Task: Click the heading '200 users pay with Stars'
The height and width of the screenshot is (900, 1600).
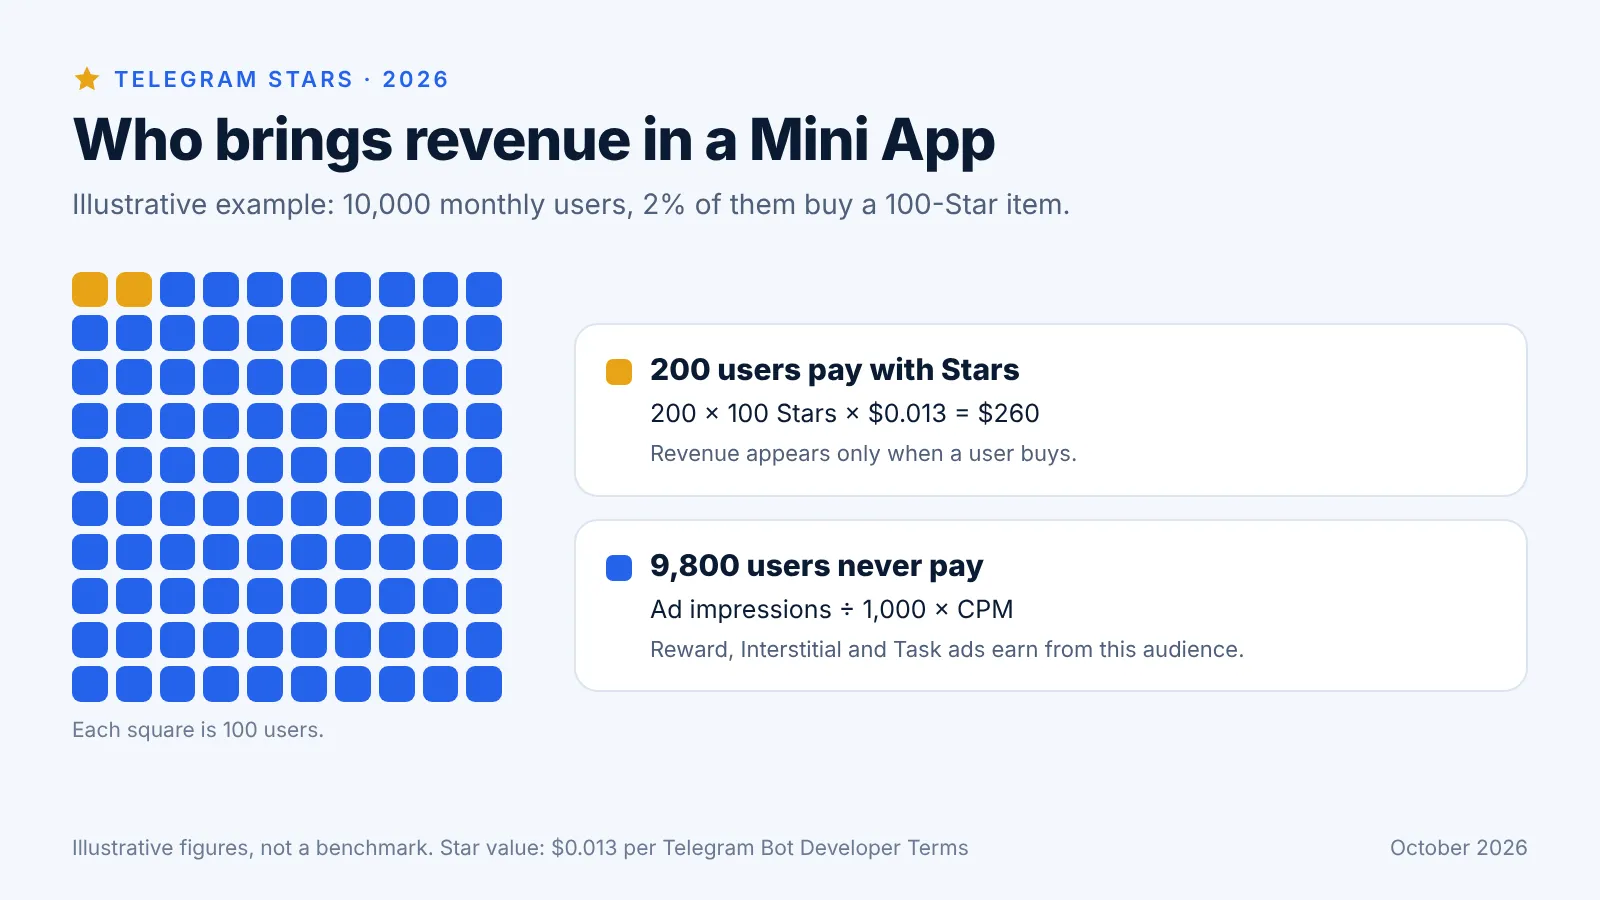Action: 834,370
